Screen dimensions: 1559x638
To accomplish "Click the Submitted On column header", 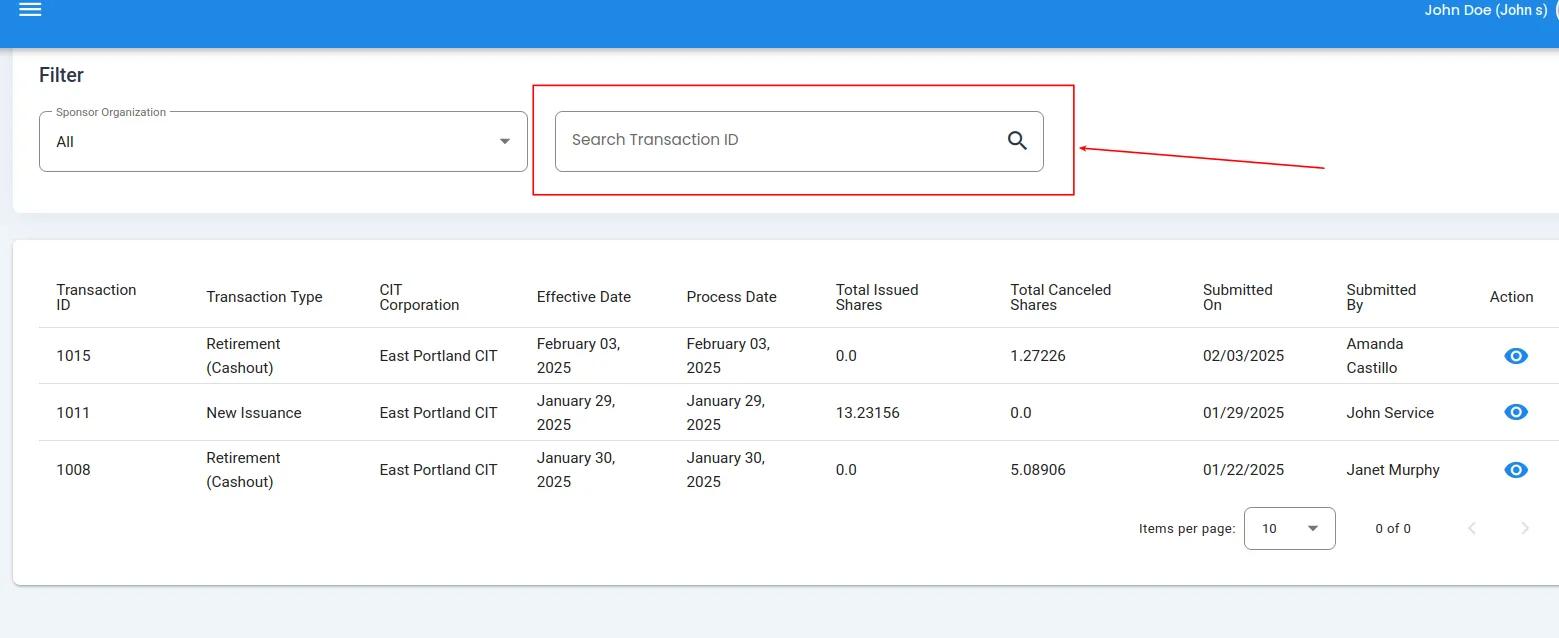I will [1237, 297].
